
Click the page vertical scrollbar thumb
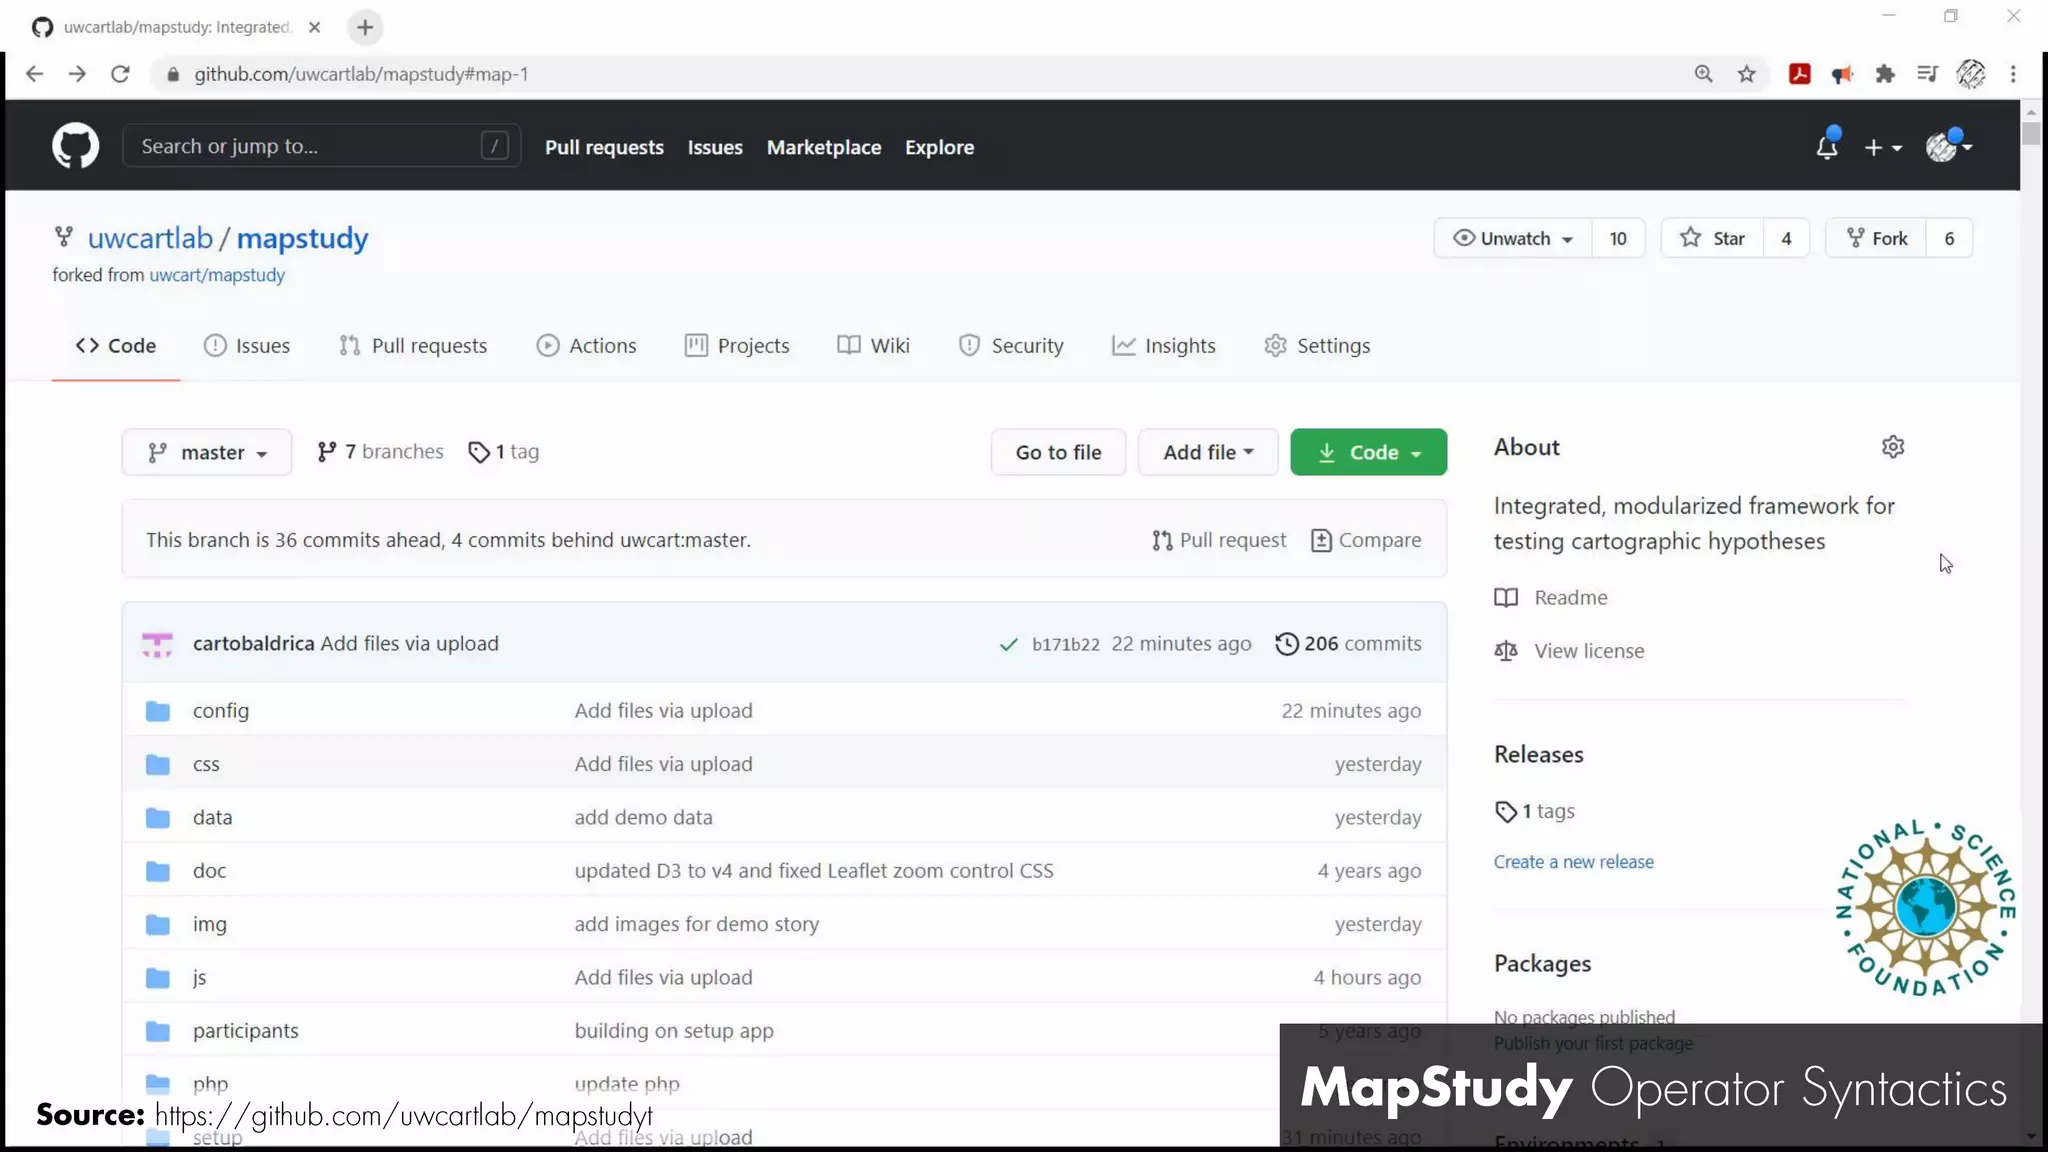pyautogui.click(x=2030, y=133)
